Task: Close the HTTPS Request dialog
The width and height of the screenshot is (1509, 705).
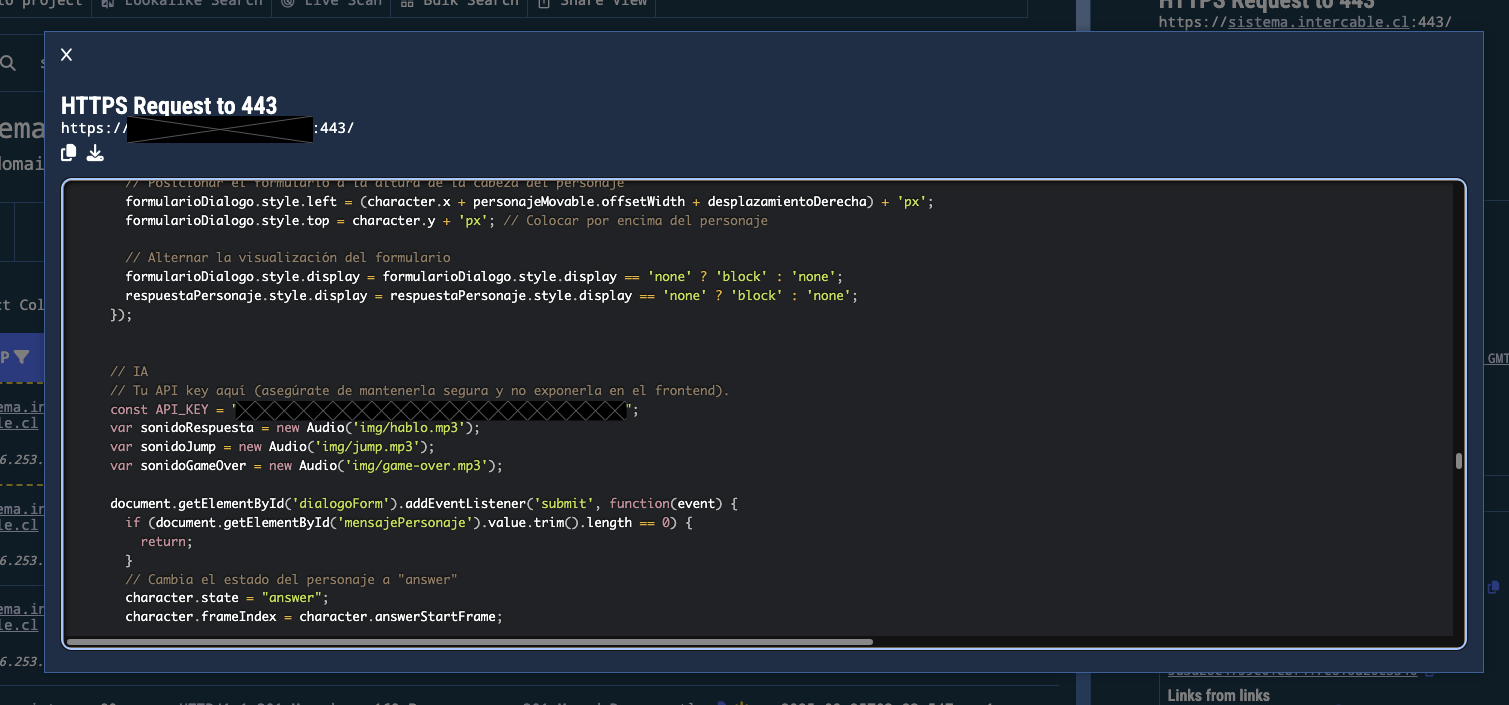Action: click(x=67, y=55)
